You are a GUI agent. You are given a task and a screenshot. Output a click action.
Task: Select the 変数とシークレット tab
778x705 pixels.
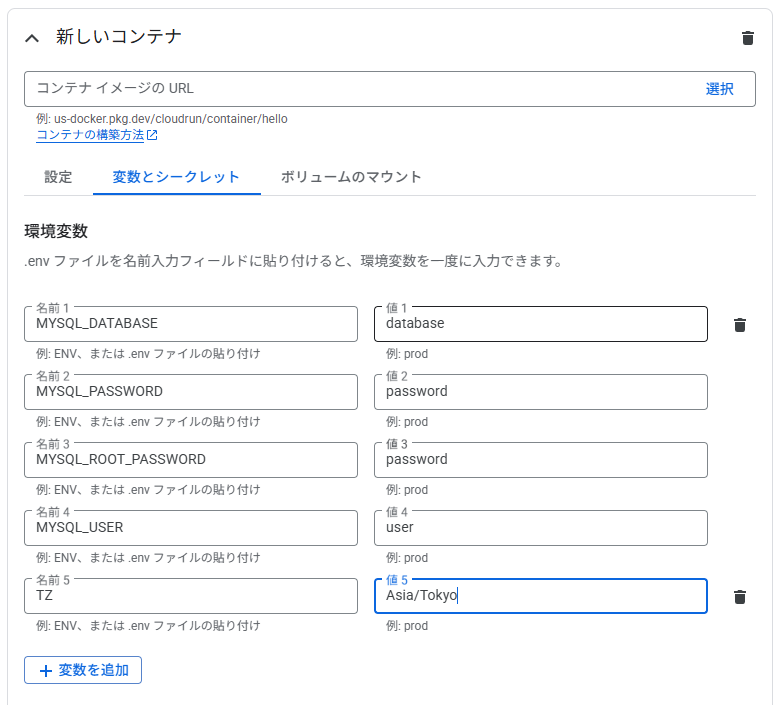[x=177, y=177]
